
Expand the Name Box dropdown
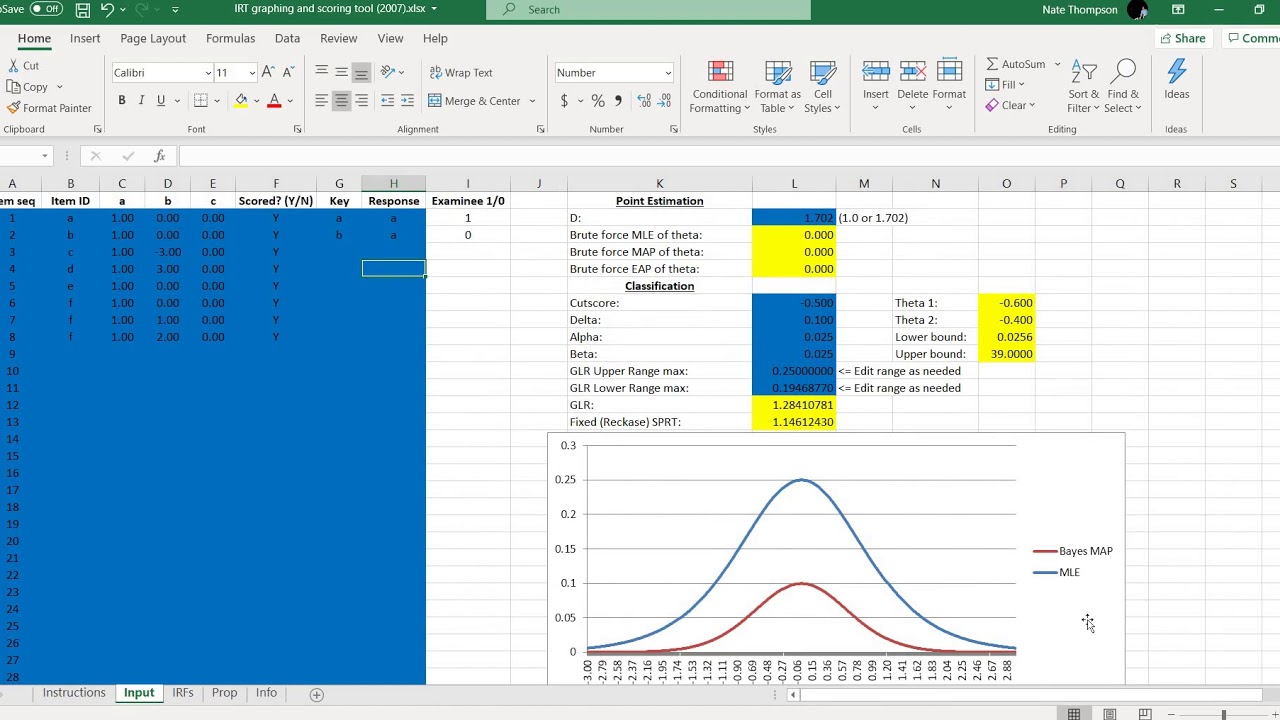[44, 156]
